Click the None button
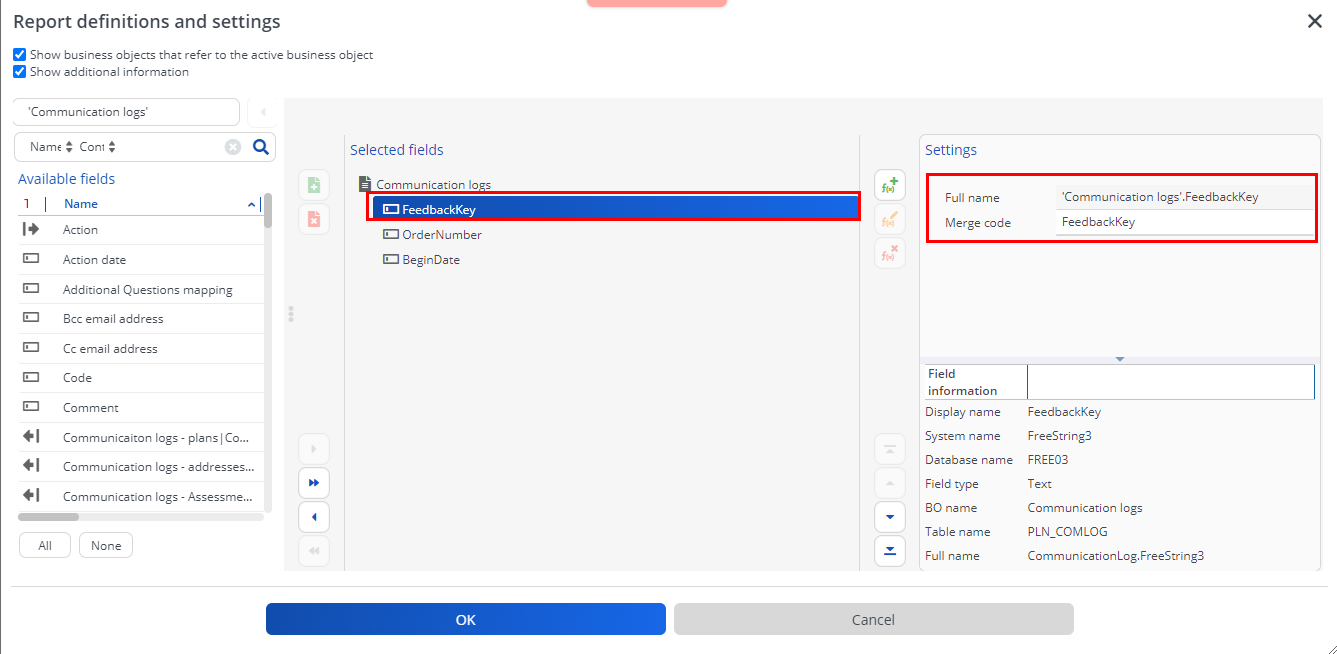 (106, 545)
